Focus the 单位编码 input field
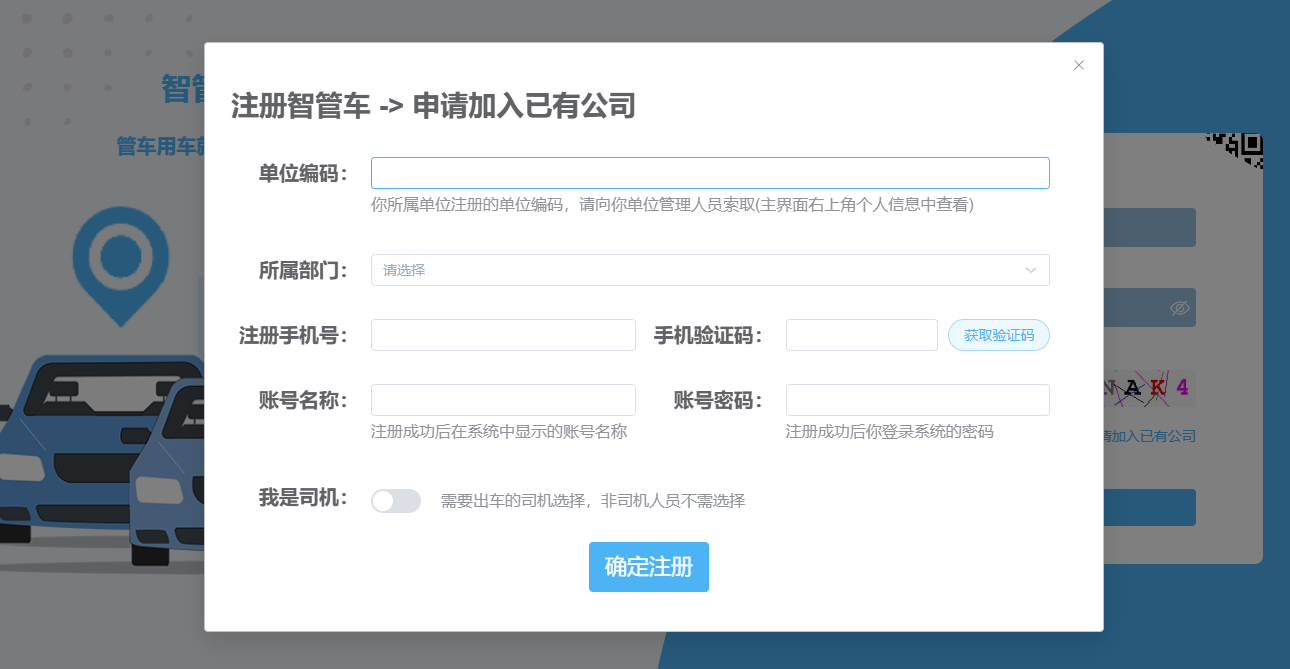This screenshot has width=1290, height=669. pyautogui.click(x=709, y=173)
